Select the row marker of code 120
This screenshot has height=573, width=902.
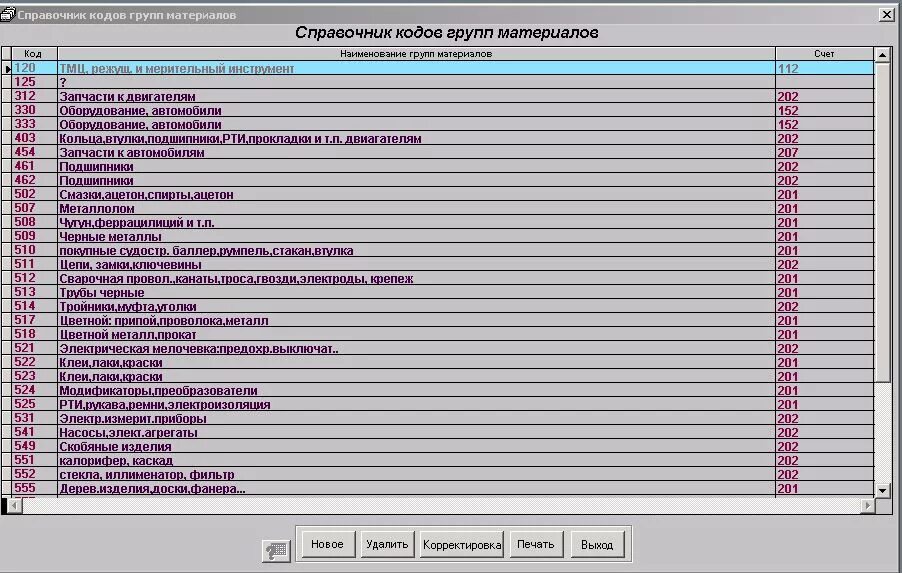coord(6,68)
